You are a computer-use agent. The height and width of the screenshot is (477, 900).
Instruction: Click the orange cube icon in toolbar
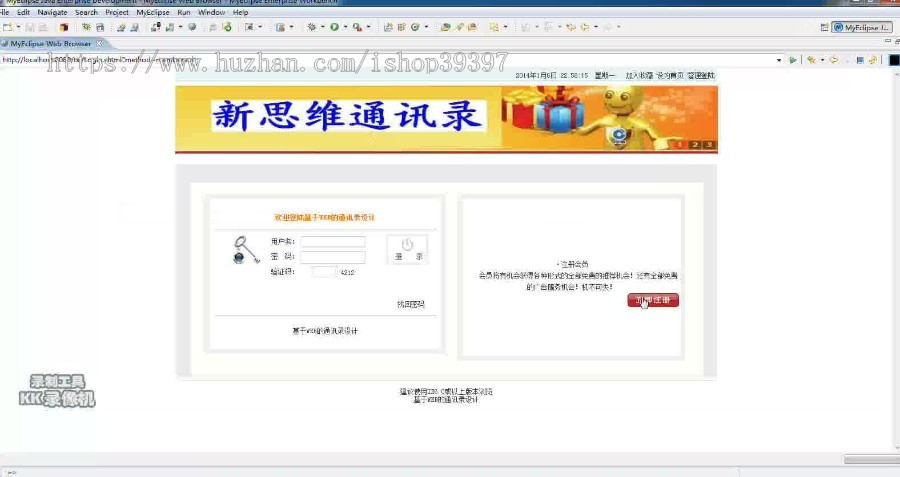click(x=64, y=27)
